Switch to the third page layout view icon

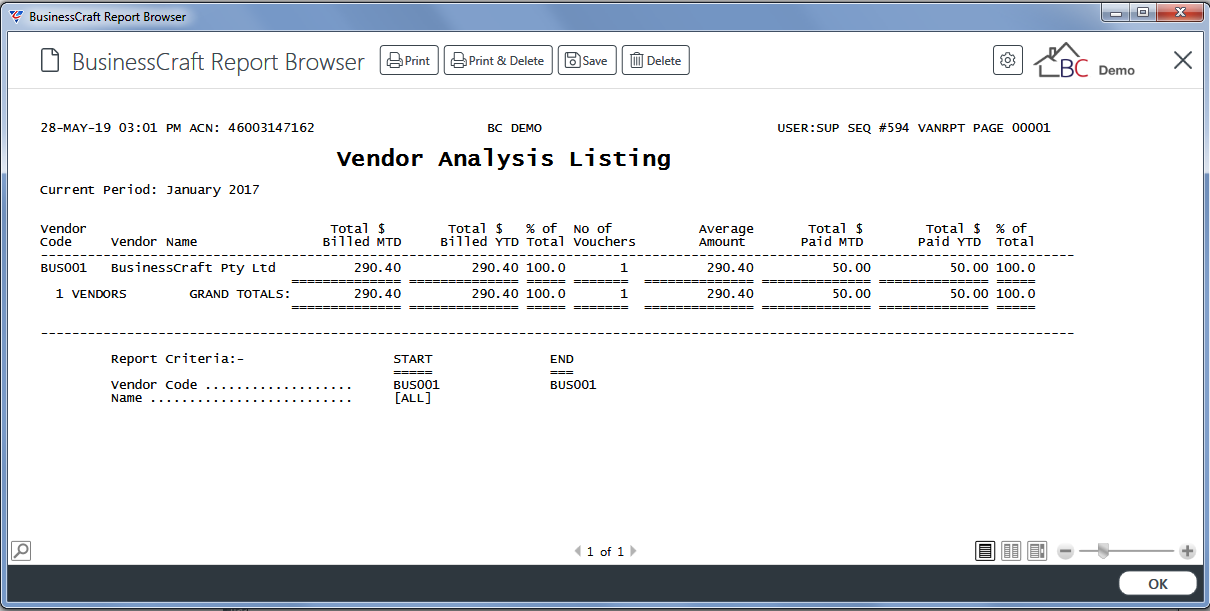click(x=1037, y=551)
